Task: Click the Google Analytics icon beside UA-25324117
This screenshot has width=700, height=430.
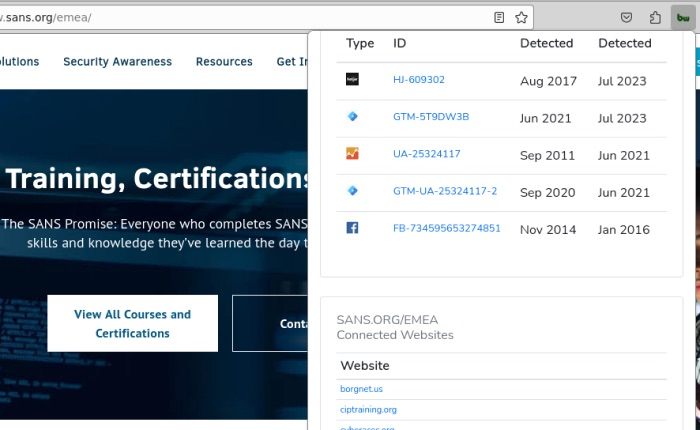Action: coord(352,154)
